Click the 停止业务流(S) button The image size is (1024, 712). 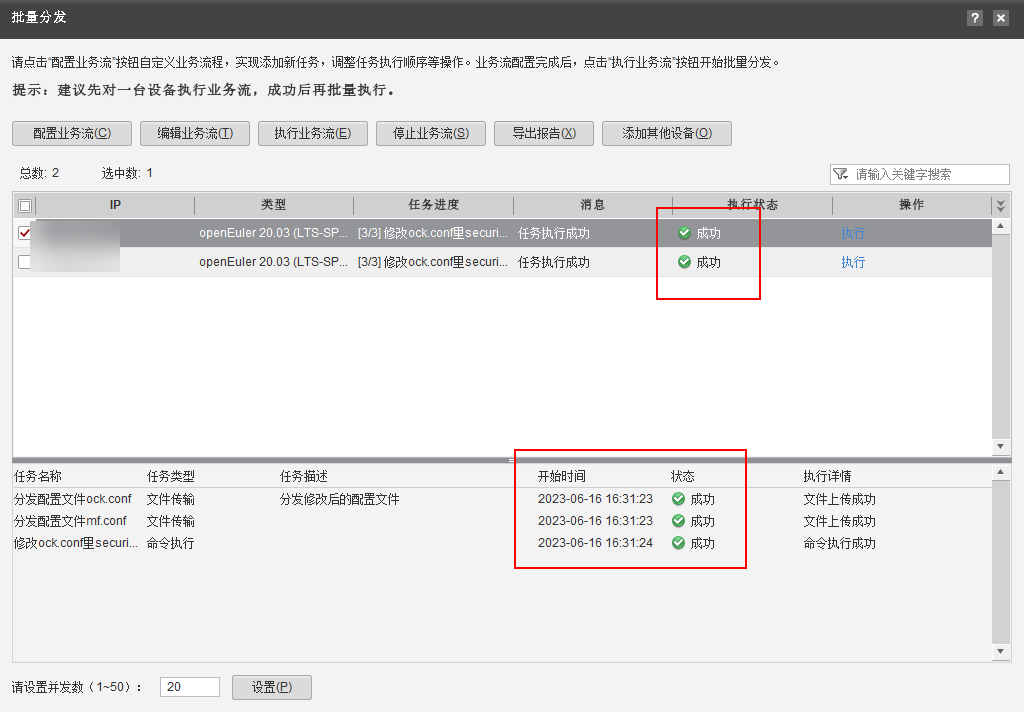pyautogui.click(x=431, y=133)
